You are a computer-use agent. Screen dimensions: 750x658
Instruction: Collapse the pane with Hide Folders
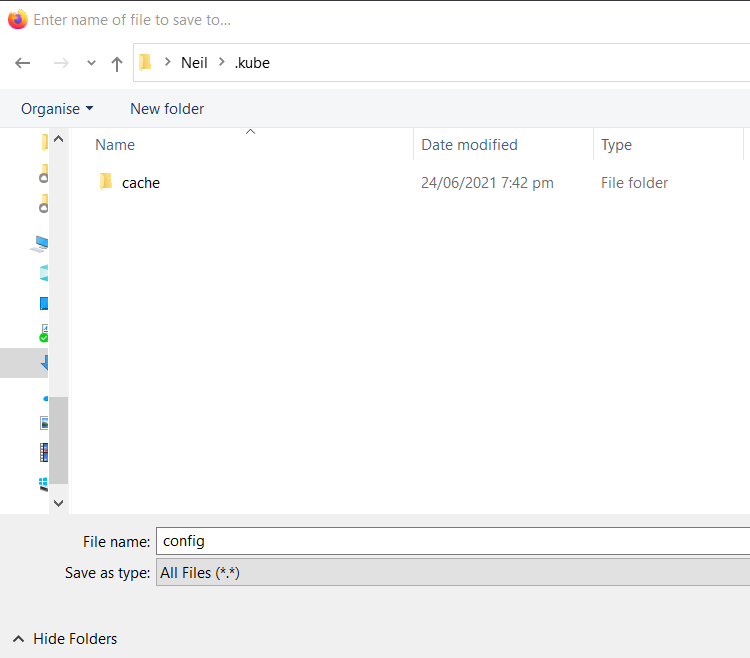point(65,639)
